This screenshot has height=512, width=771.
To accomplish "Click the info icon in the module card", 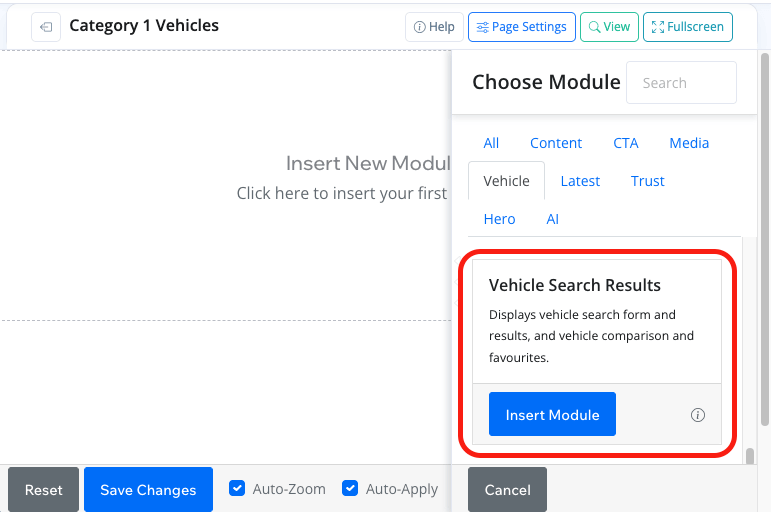I will pyautogui.click(x=698, y=415).
